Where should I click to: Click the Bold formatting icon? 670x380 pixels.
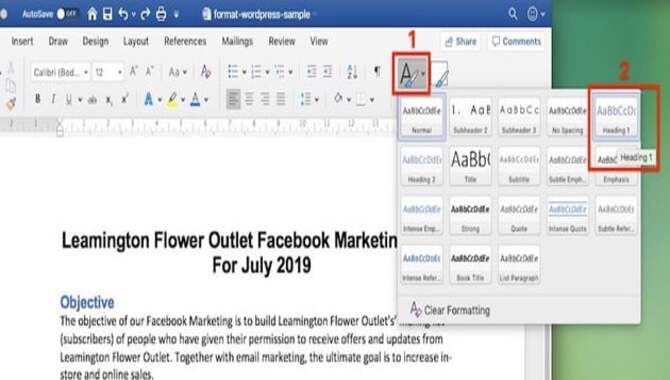coord(38,99)
